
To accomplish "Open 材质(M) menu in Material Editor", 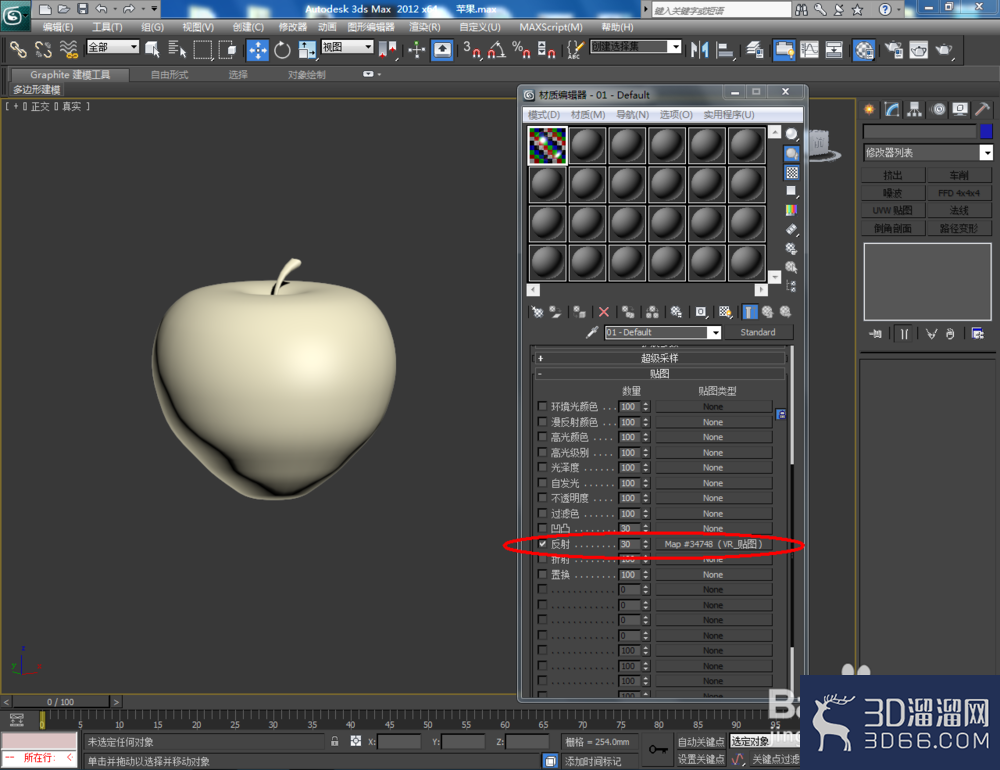I will pyautogui.click(x=588, y=115).
